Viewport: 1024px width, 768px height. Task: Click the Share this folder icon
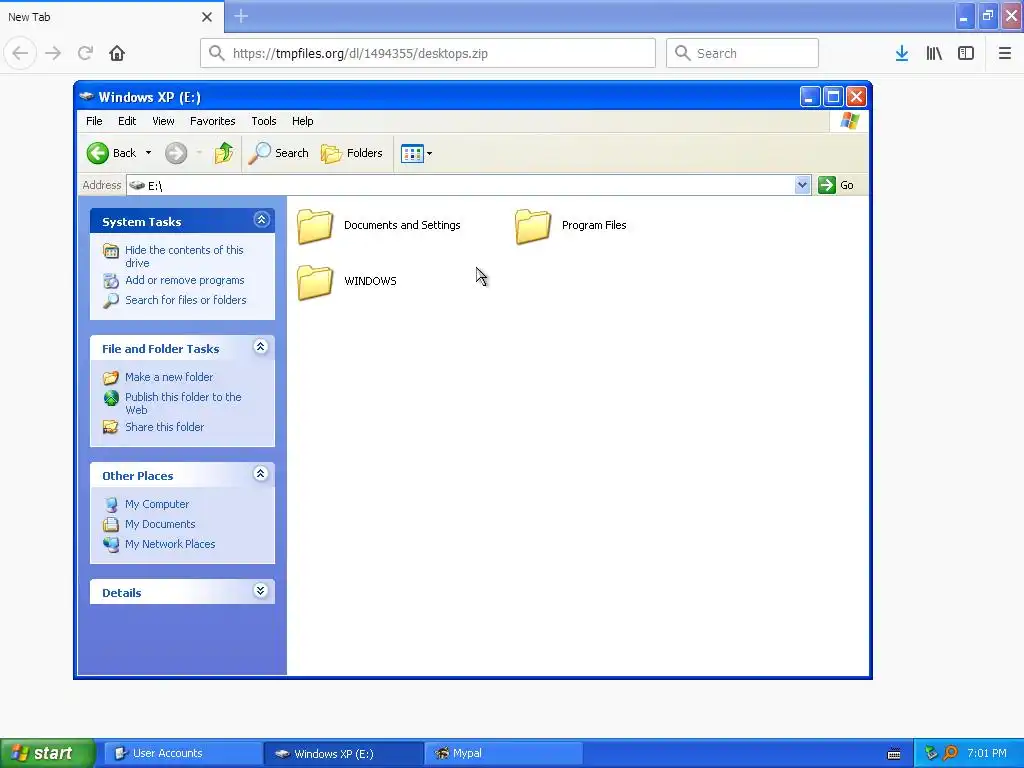tap(111, 427)
